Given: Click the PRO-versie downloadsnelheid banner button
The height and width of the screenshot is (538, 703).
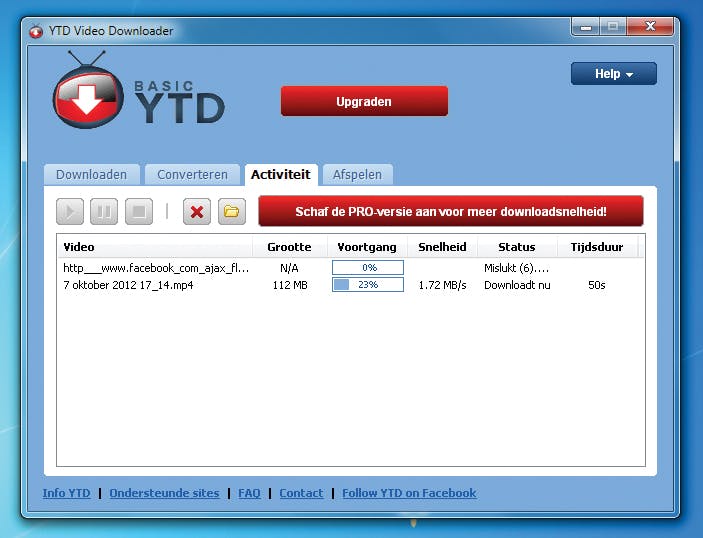Looking at the screenshot, I should pyautogui.click(x=451, y=211).
